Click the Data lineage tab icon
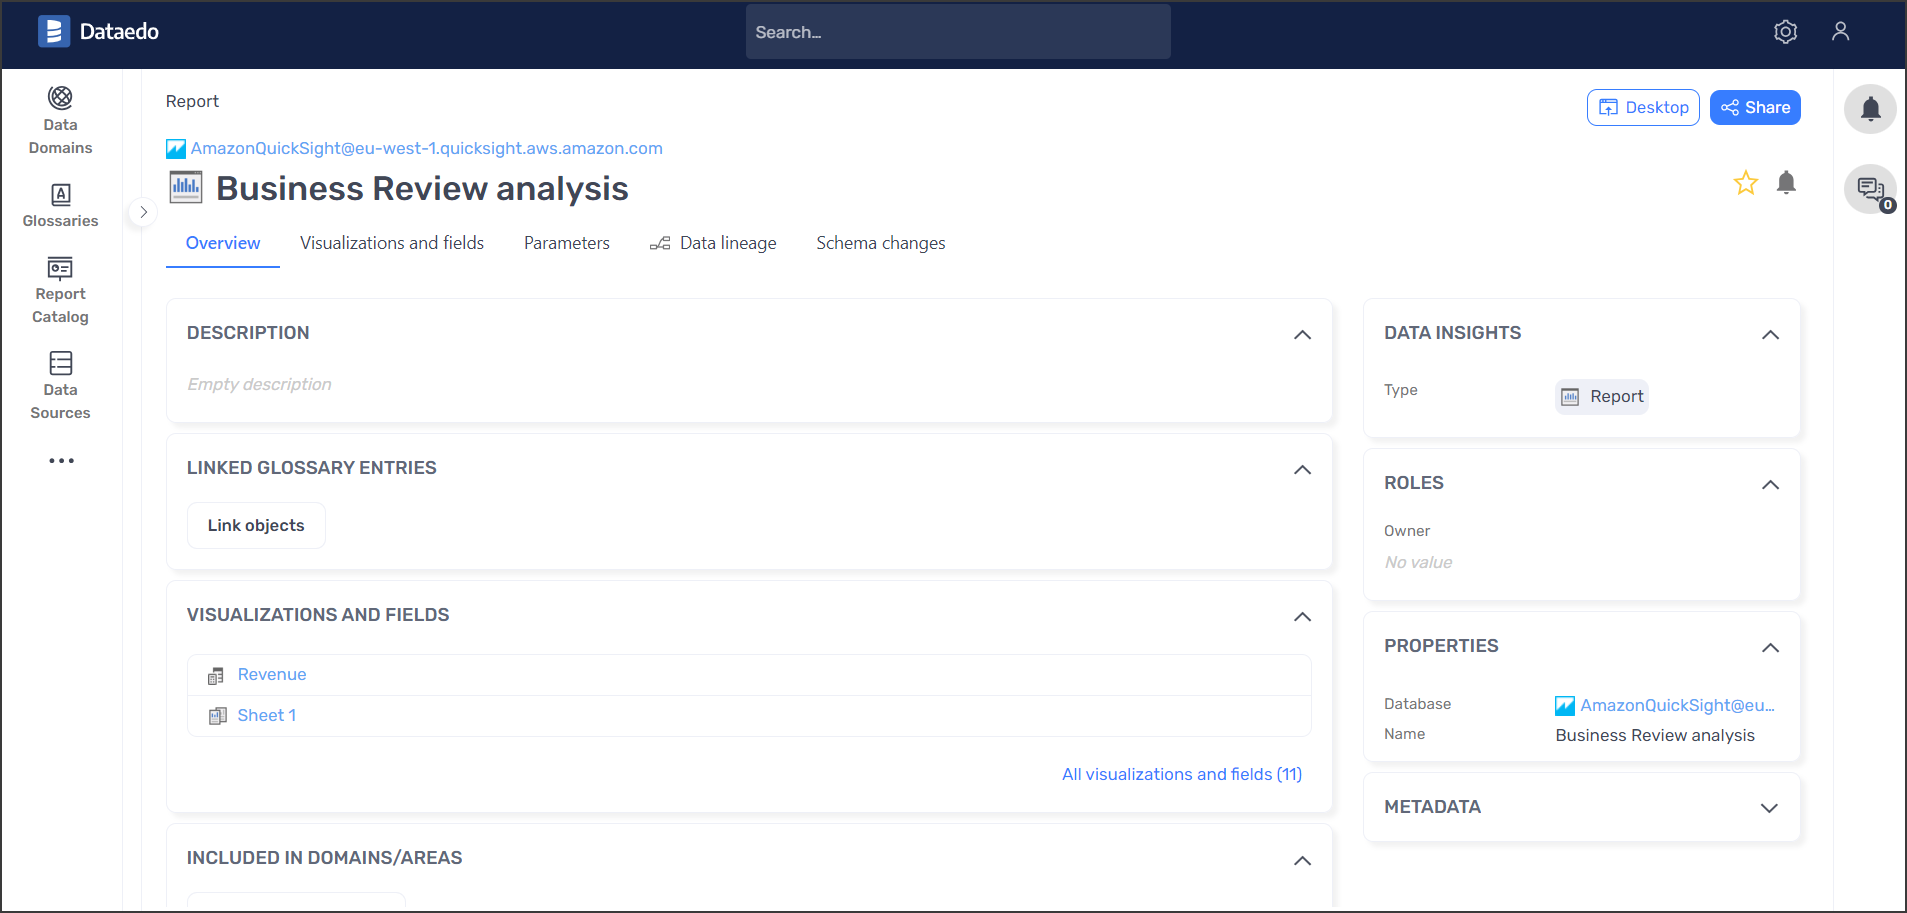 coord(660,243)
